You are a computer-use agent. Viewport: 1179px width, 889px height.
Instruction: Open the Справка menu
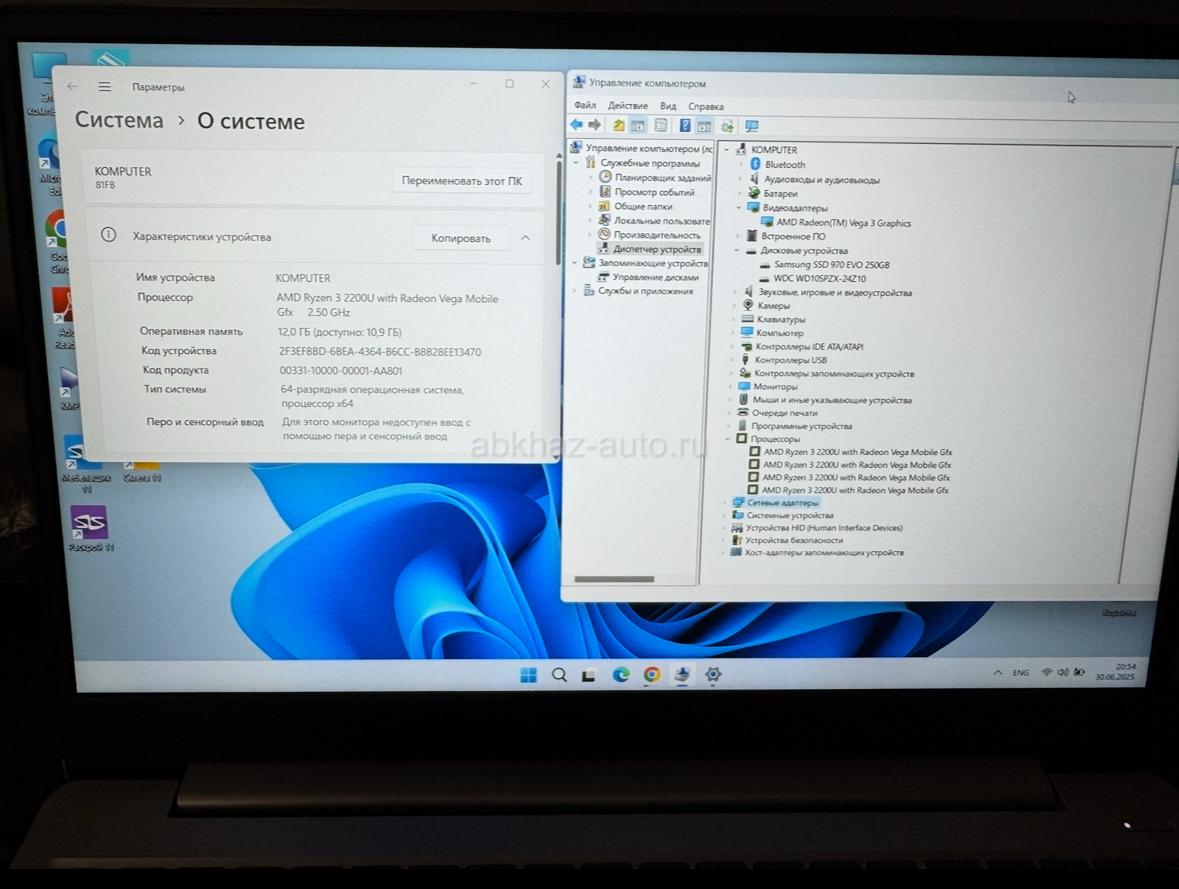pyautogui.click(x=706, y=107)
